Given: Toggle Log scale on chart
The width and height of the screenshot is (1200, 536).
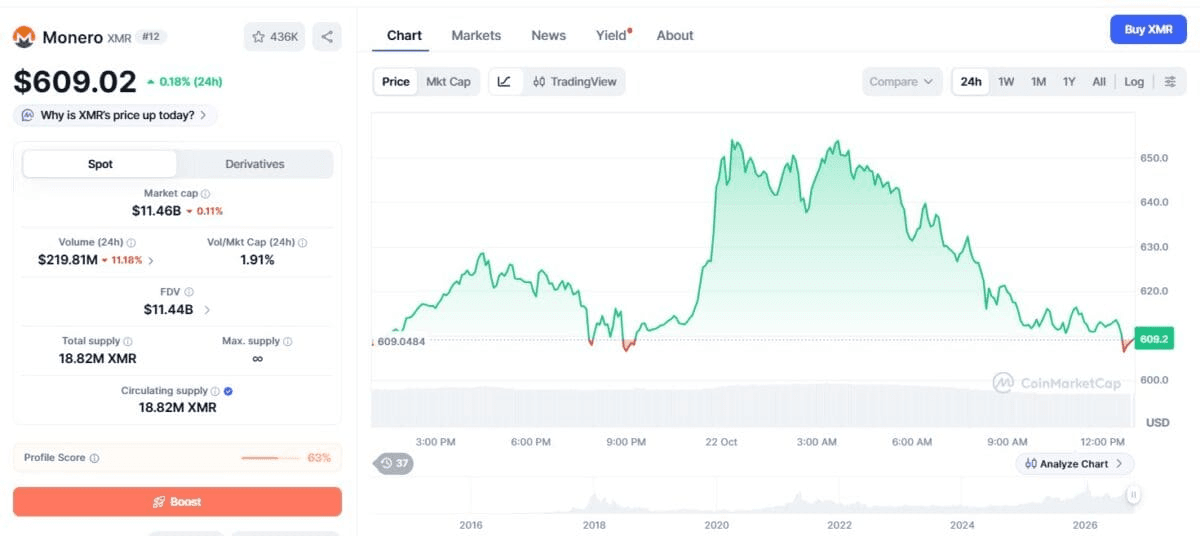Looking at the screenshot, I should tap(1134, 82).
